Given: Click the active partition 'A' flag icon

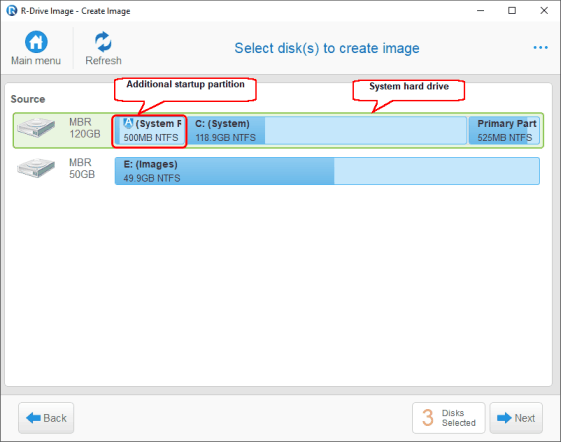Looking at the screenshot, I should coord(128,123).
